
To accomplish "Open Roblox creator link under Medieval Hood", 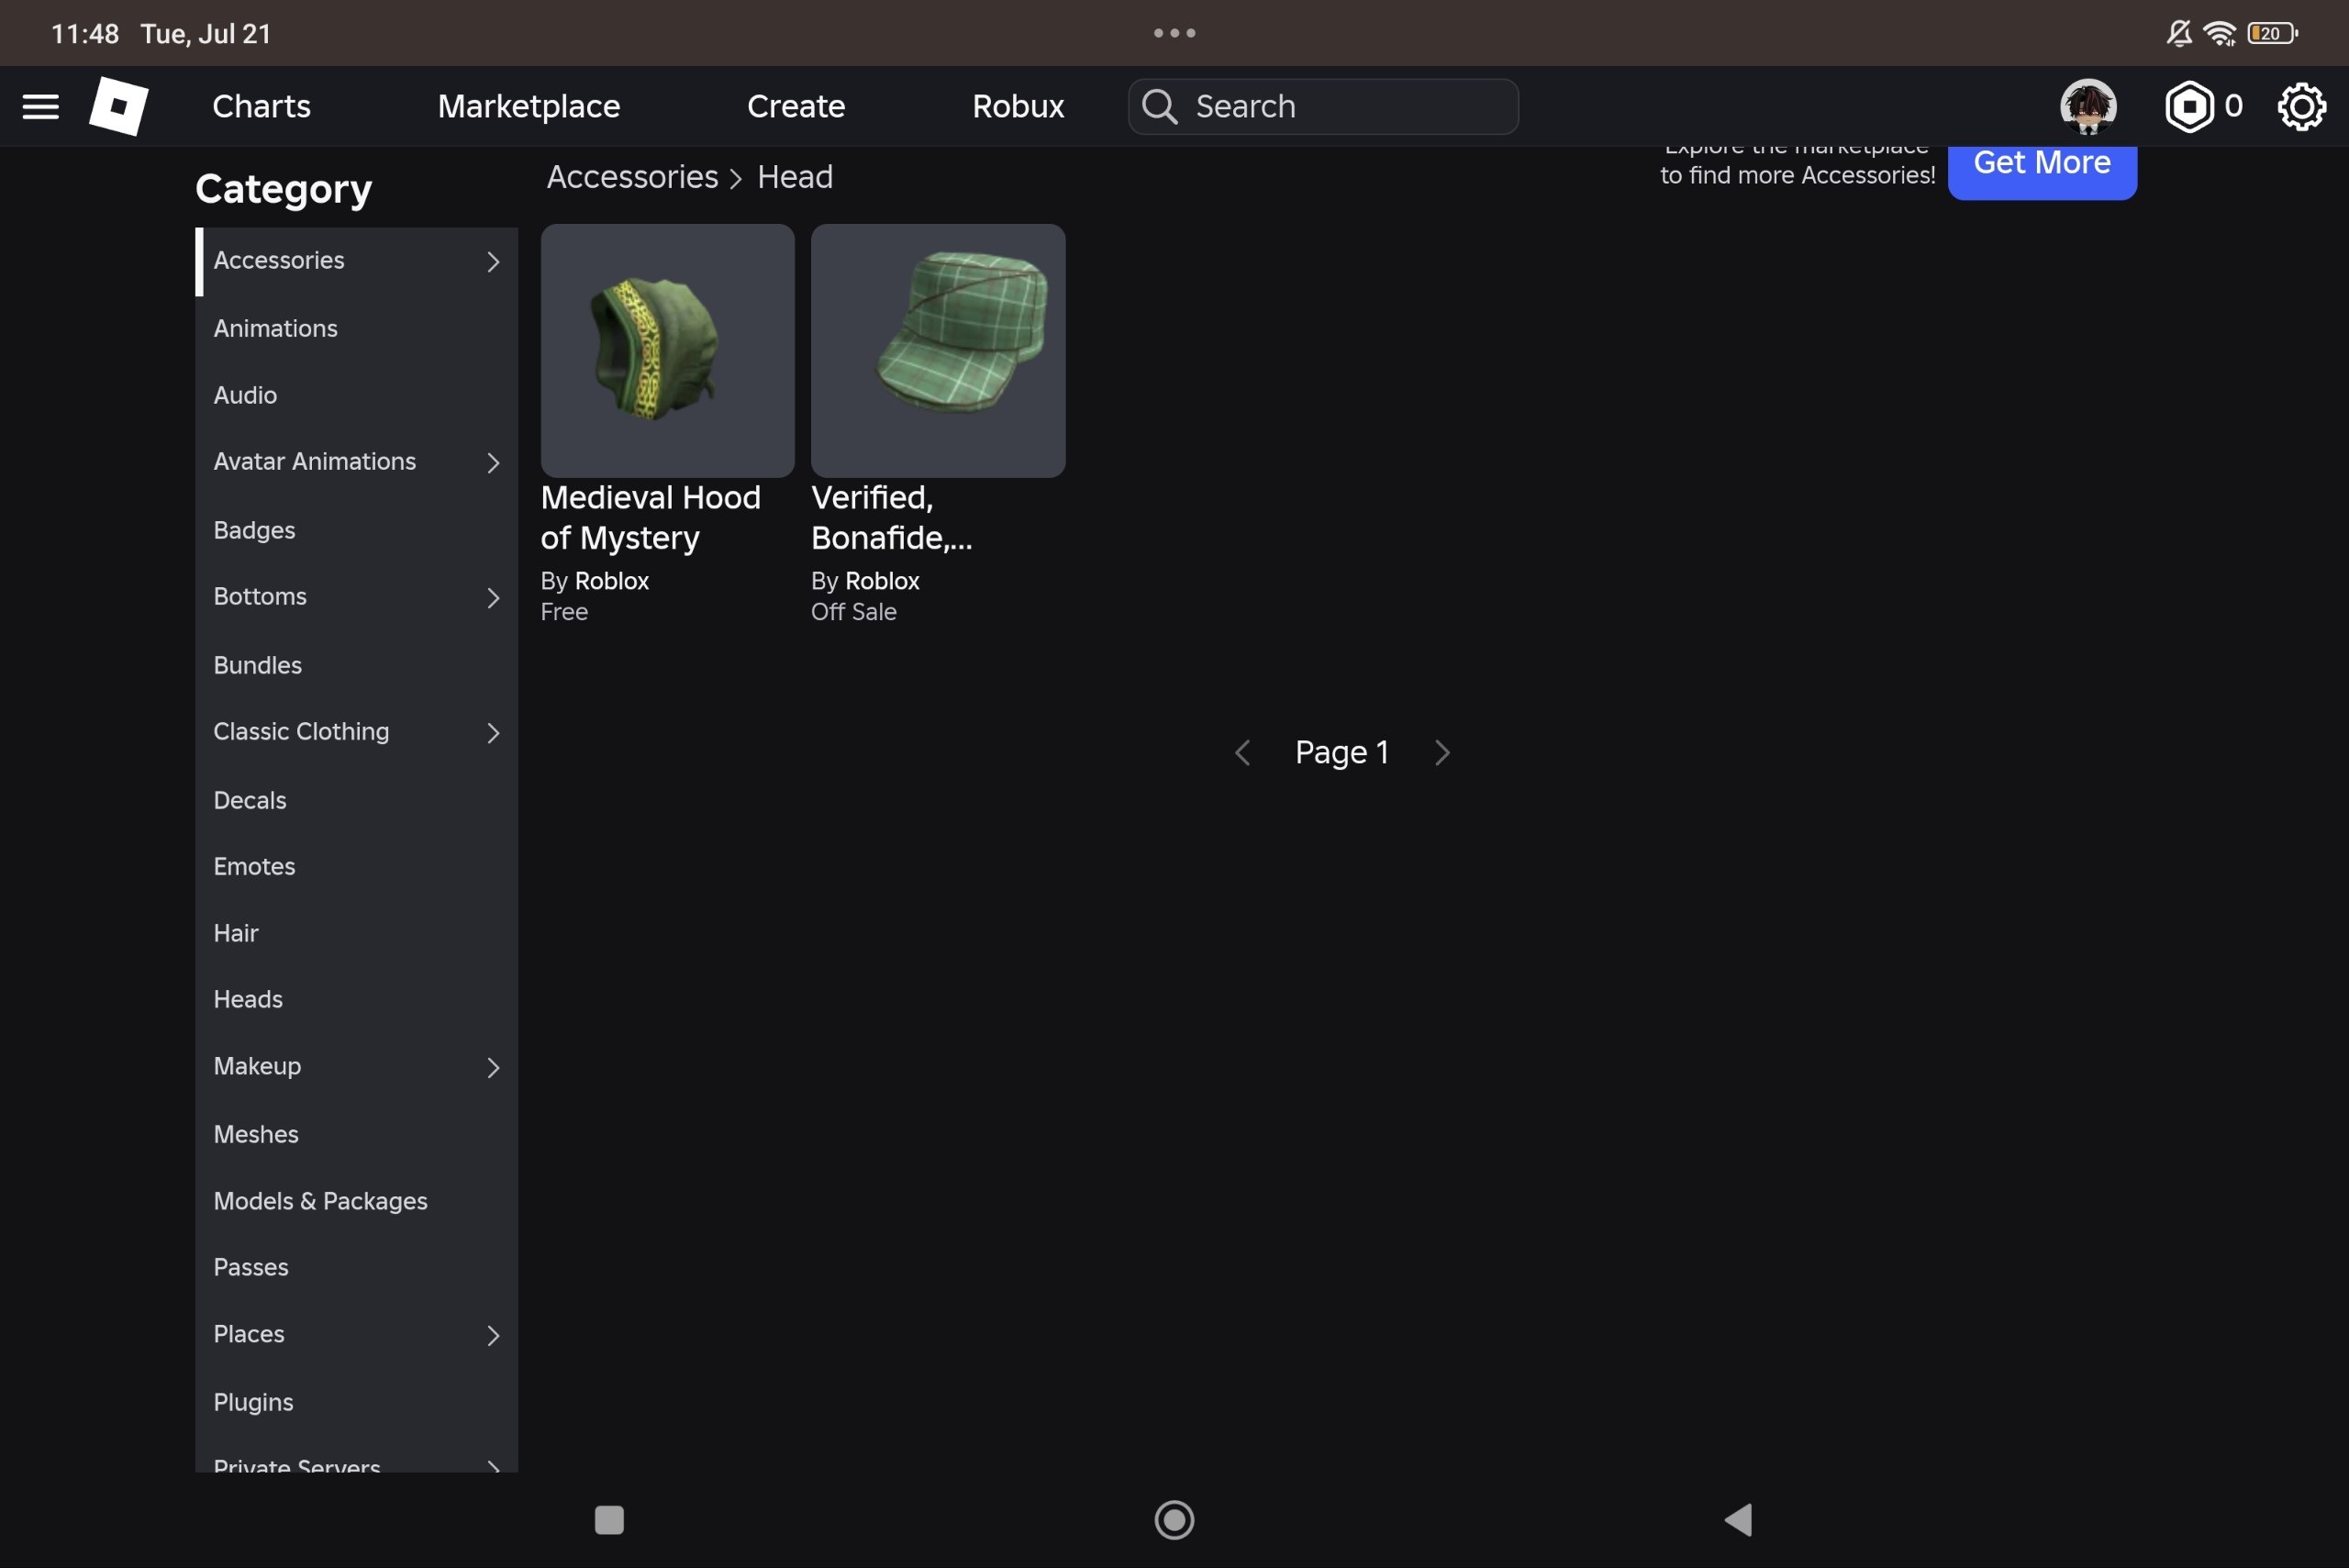I will point(612,581).
